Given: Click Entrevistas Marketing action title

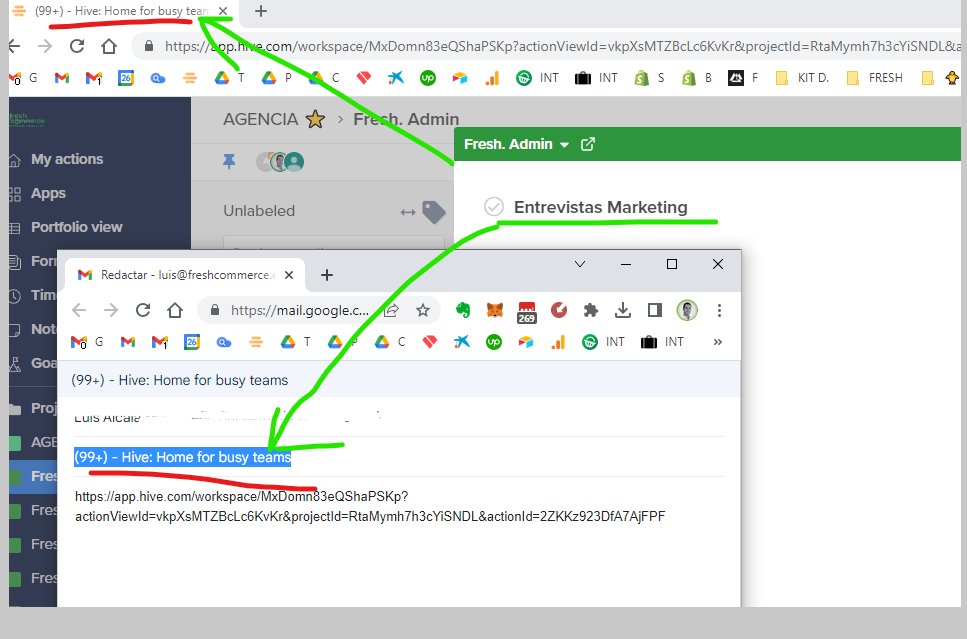Looking at the screenshot, I should [601, 207].
